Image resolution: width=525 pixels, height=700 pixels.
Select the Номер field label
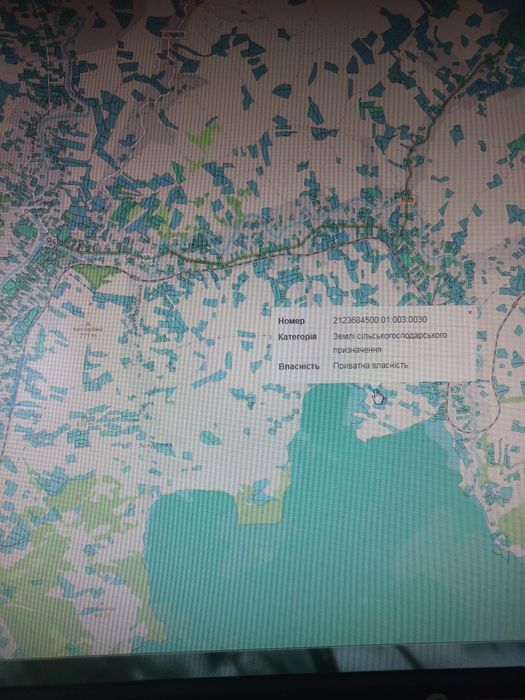tap(291, 321)
